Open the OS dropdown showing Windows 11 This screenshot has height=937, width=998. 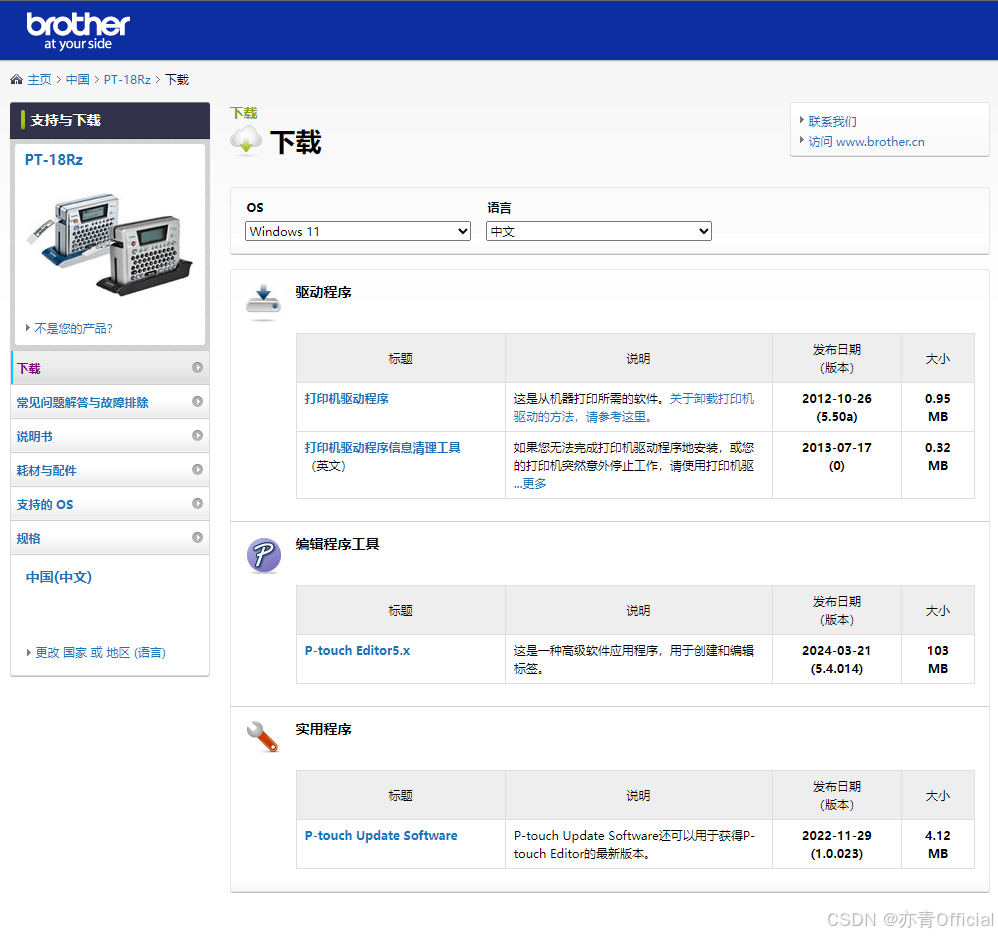point(358,231)
